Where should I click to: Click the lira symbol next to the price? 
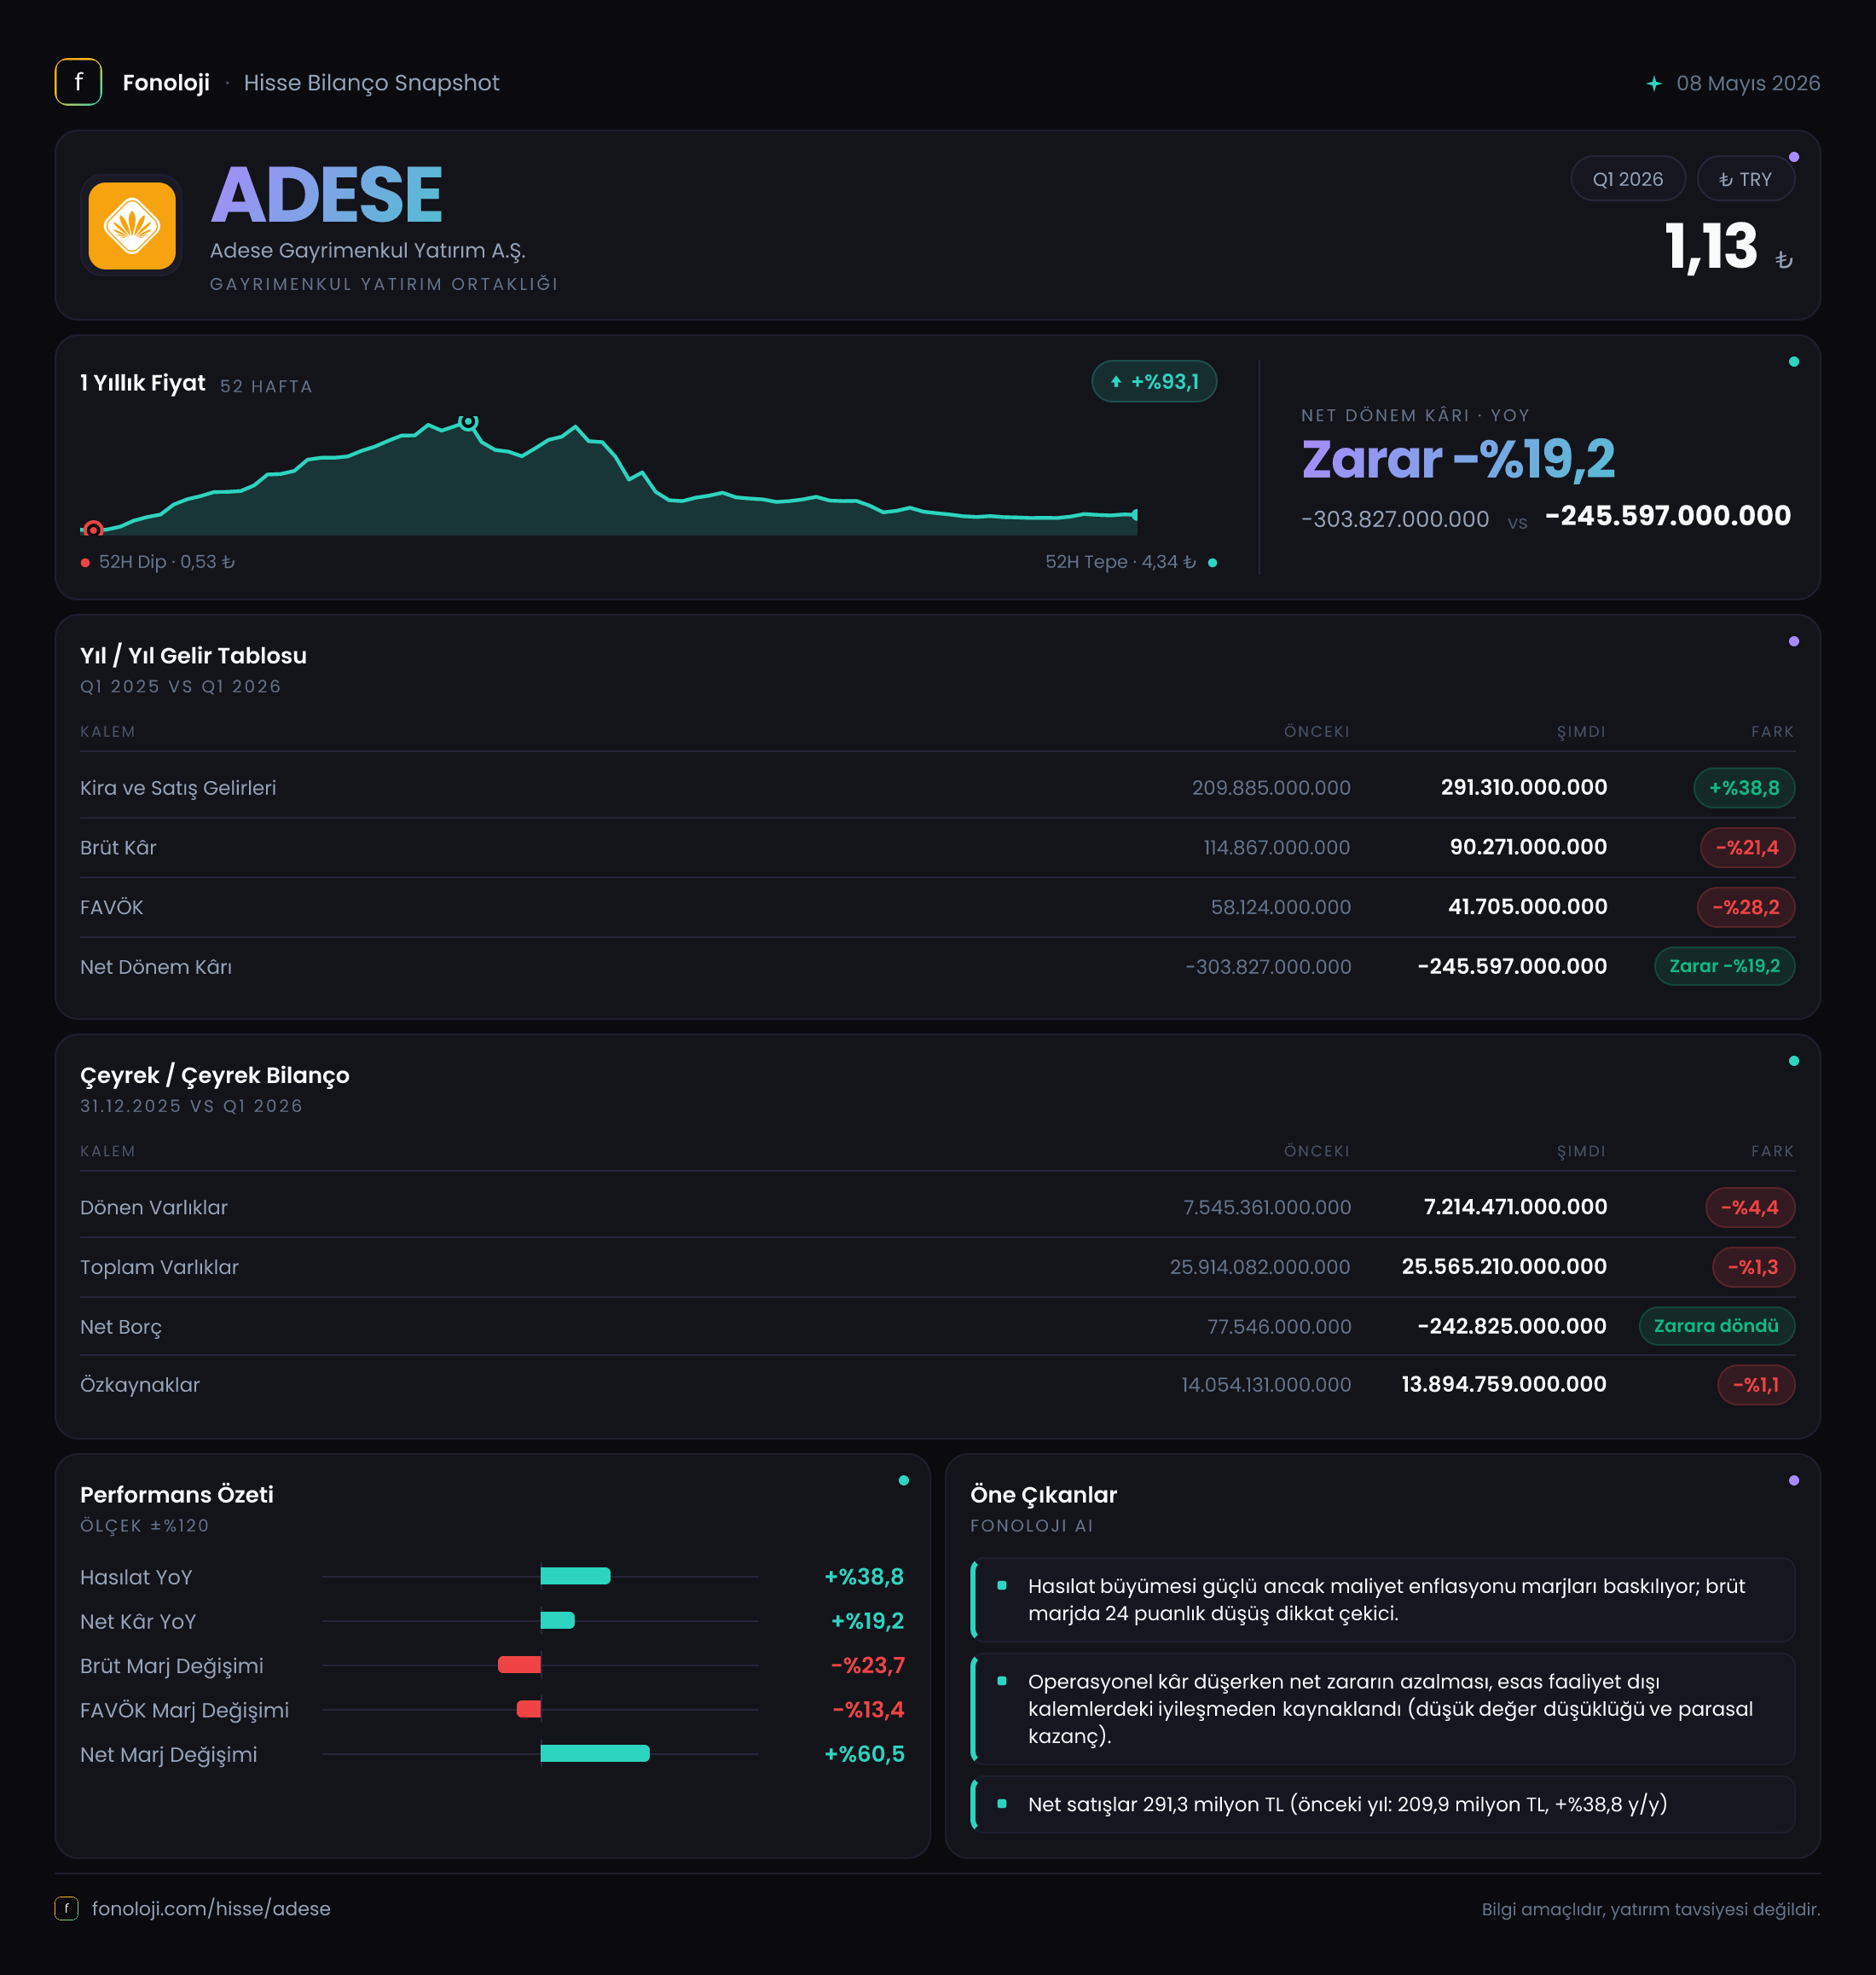[1784, 260]
